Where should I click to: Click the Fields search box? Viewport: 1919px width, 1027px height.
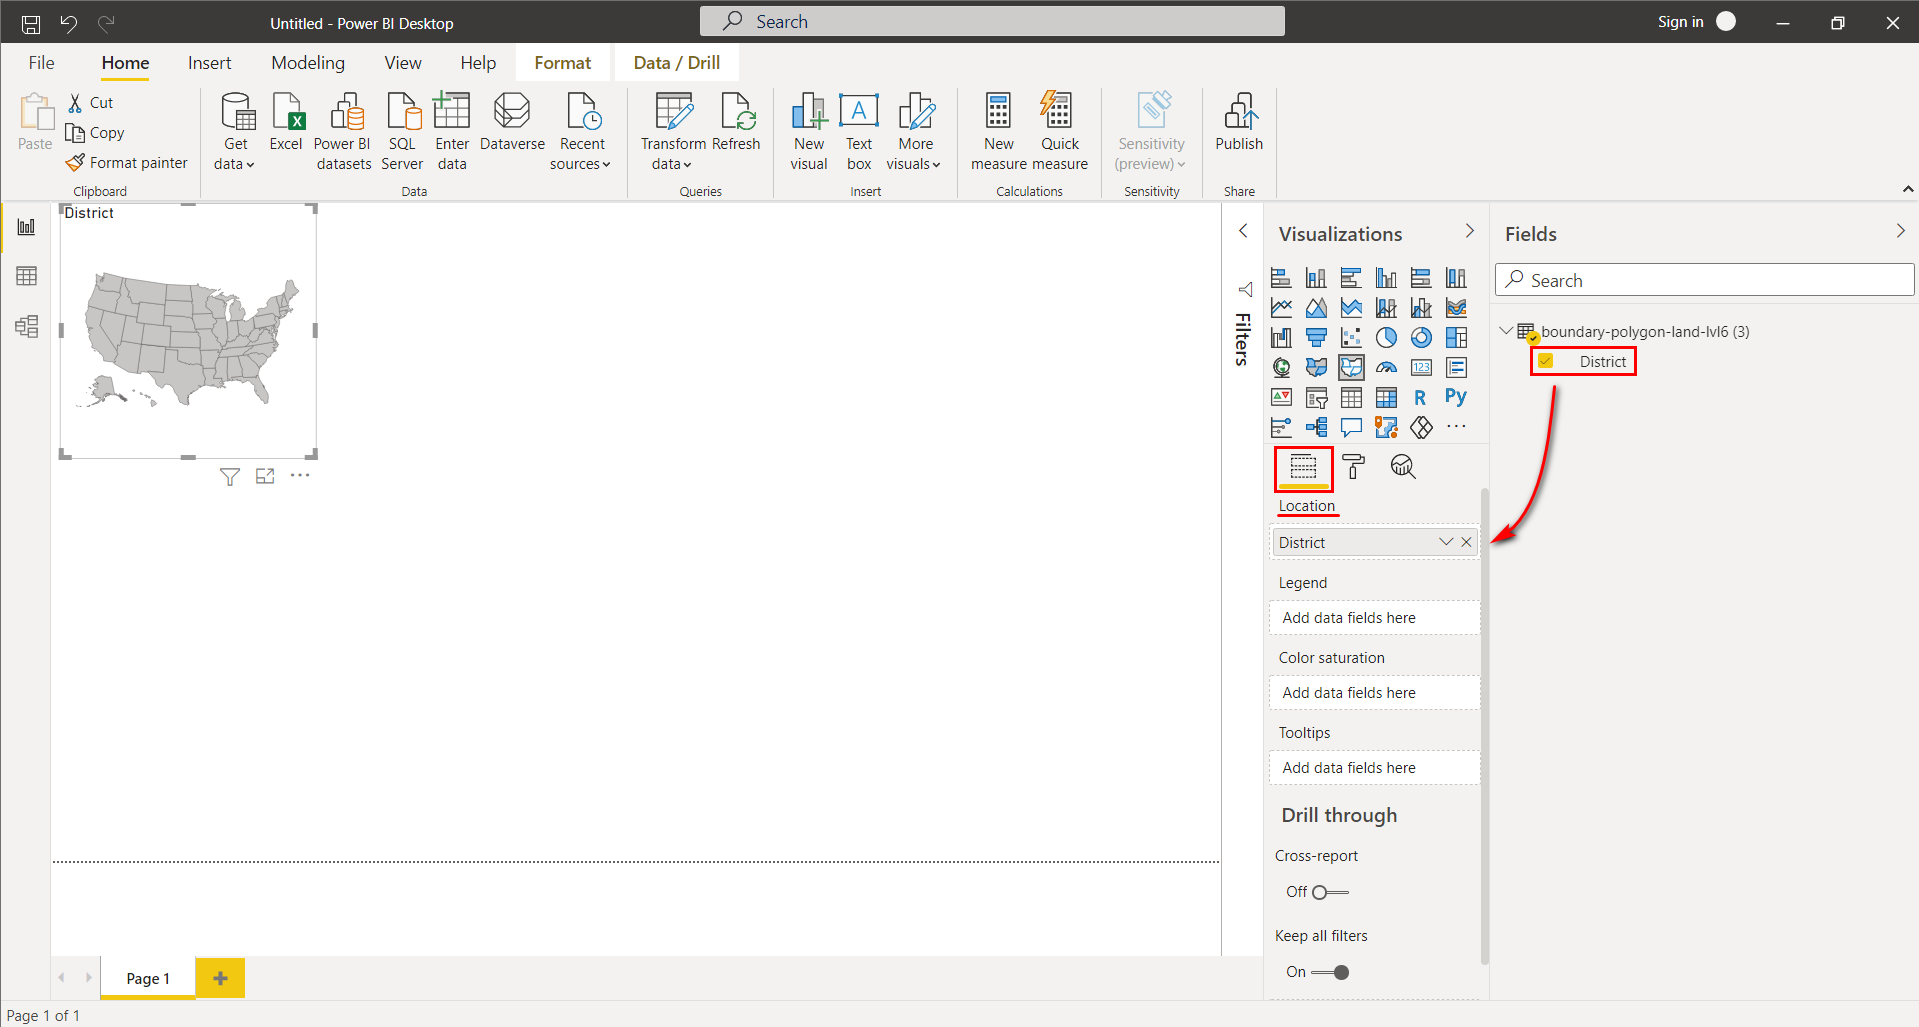point(1704,280)
